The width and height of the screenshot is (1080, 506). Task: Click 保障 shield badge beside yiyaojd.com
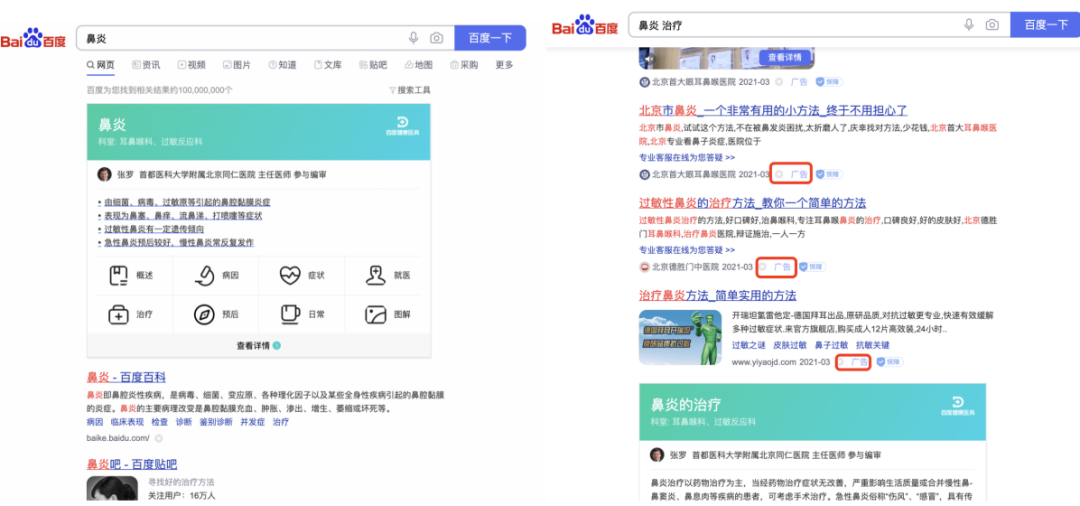[x=889, y=361]
